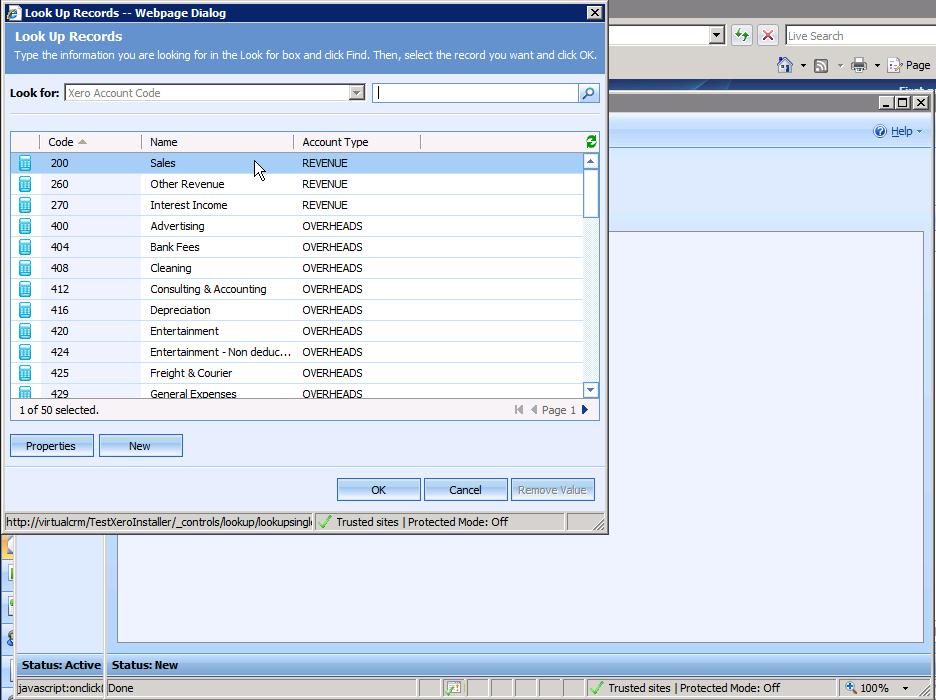Select the Entertainment - Non deduc... record
The image size is (936, 700).
tap(297, 352)
